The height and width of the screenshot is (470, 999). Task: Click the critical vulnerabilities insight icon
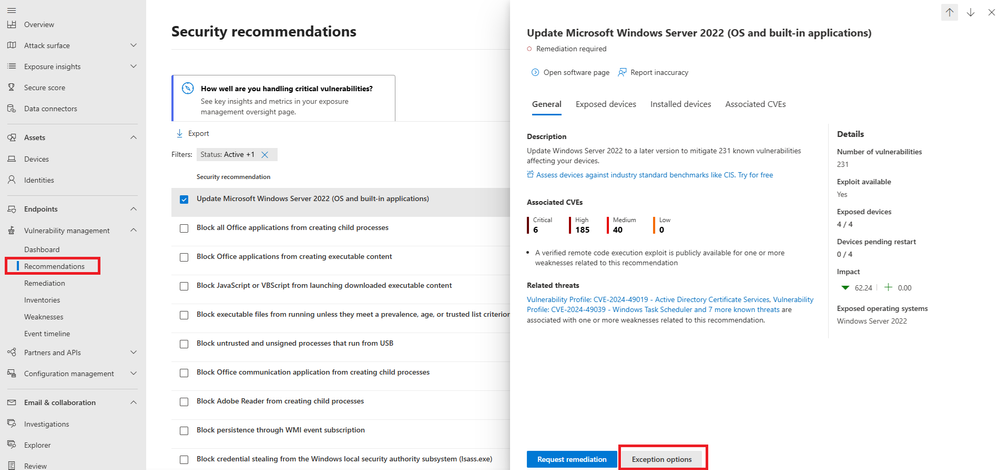(x=187, y=89)
